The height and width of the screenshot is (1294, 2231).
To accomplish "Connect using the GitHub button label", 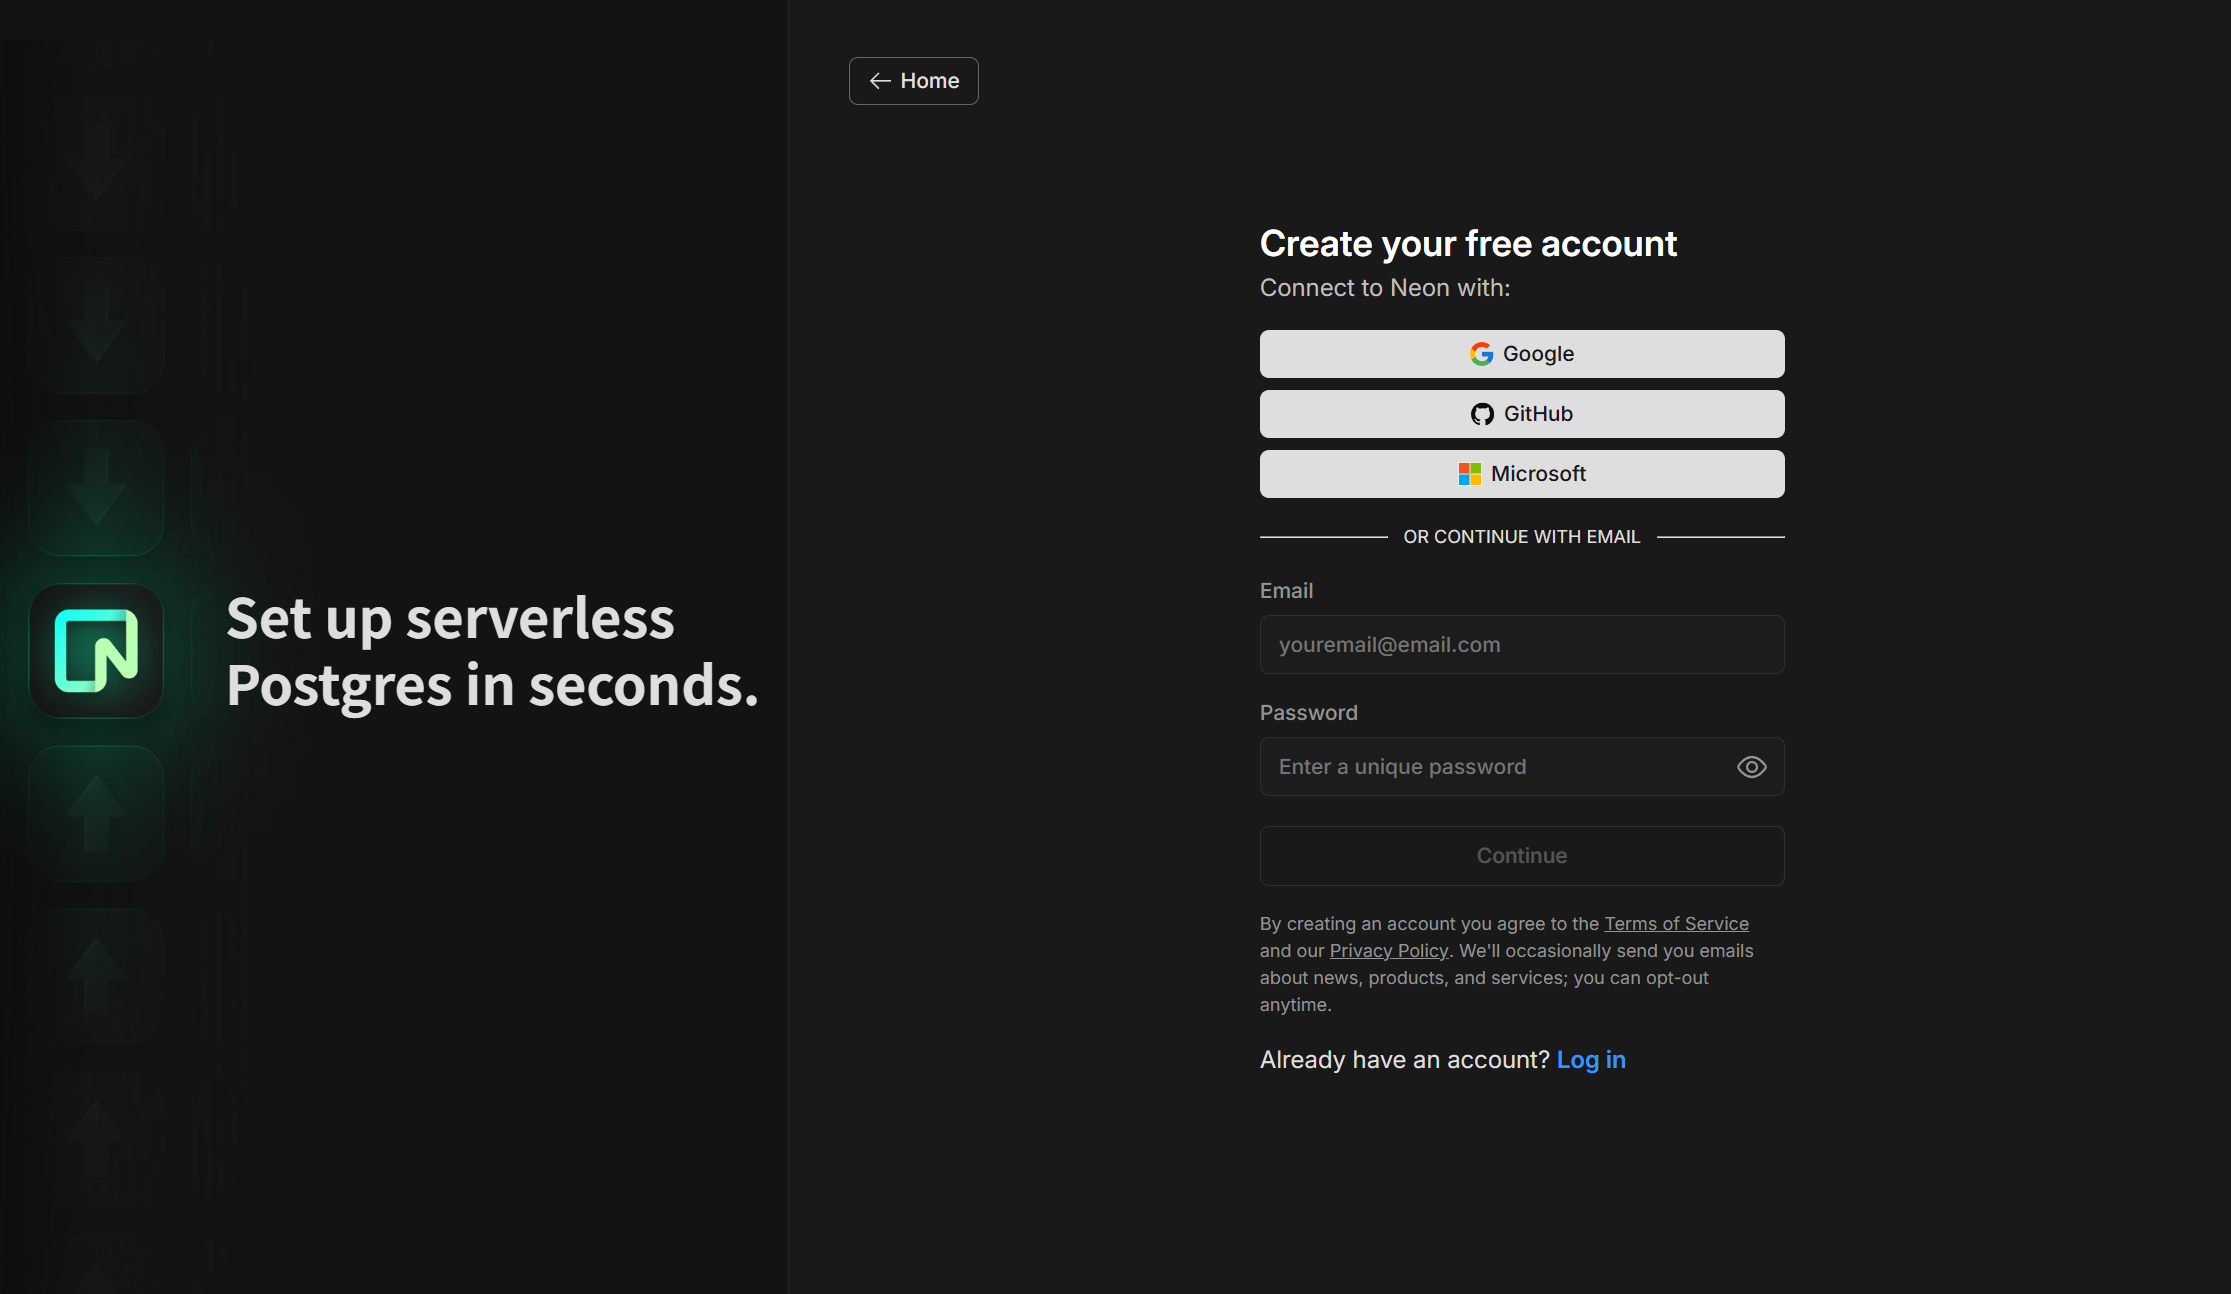I will click(1538, 414).
